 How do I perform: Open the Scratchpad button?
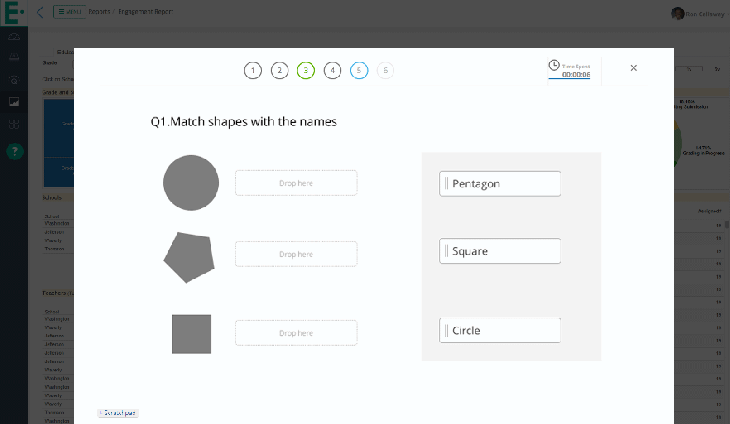click(118, 413)
